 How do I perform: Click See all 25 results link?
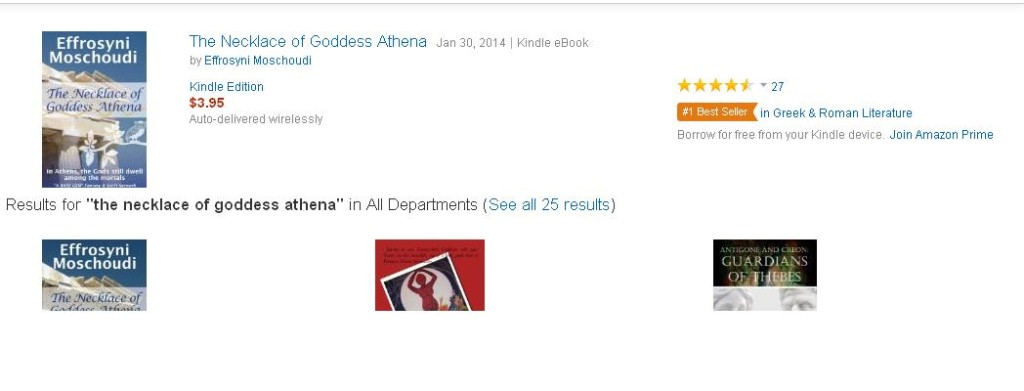[x=549, y=204]
